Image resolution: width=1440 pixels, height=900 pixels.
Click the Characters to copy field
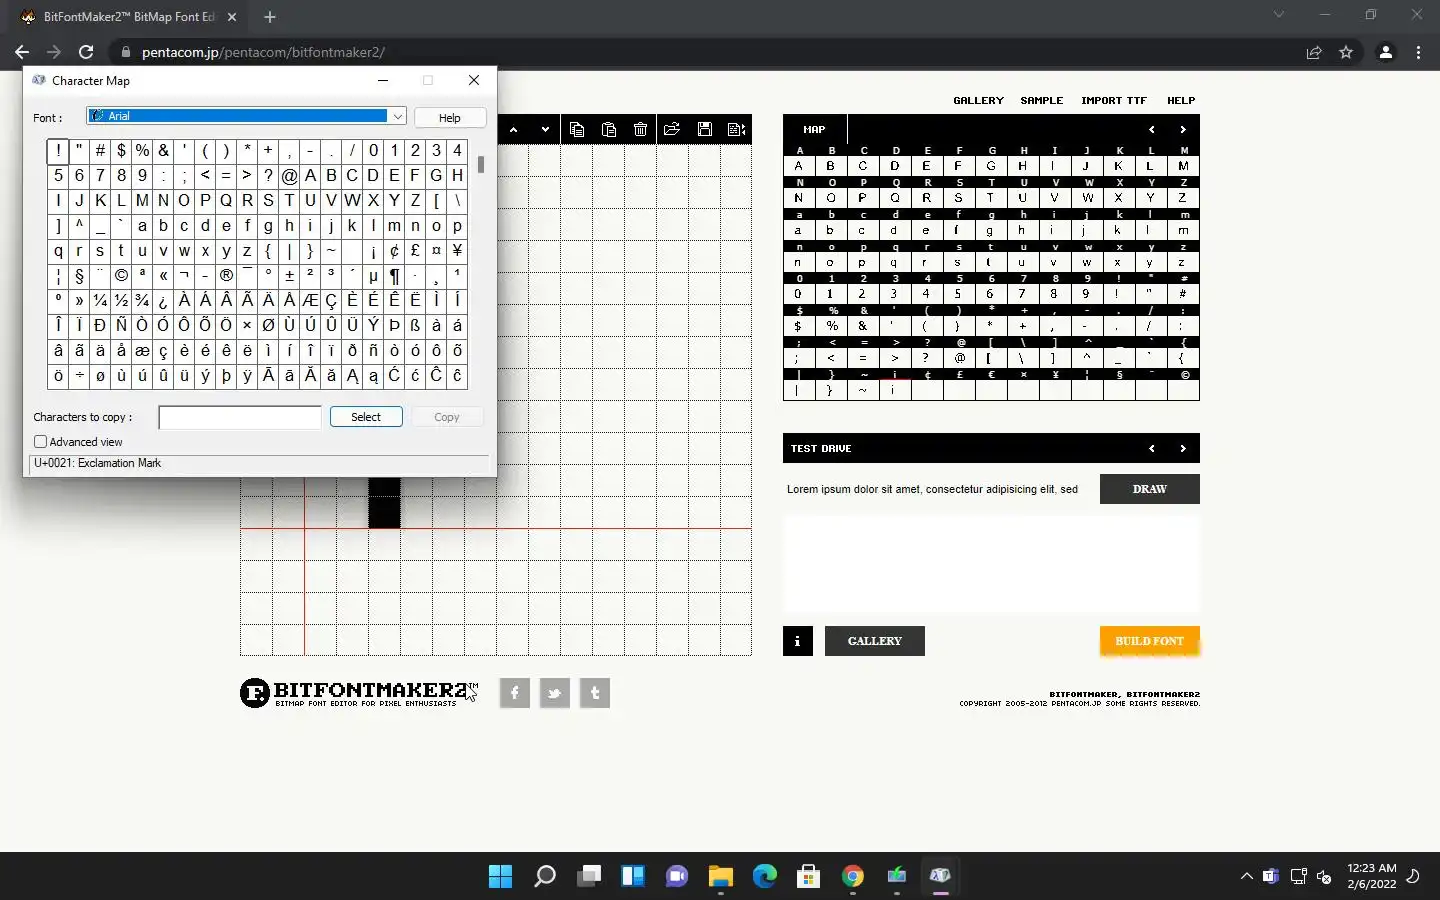point(240,417)
